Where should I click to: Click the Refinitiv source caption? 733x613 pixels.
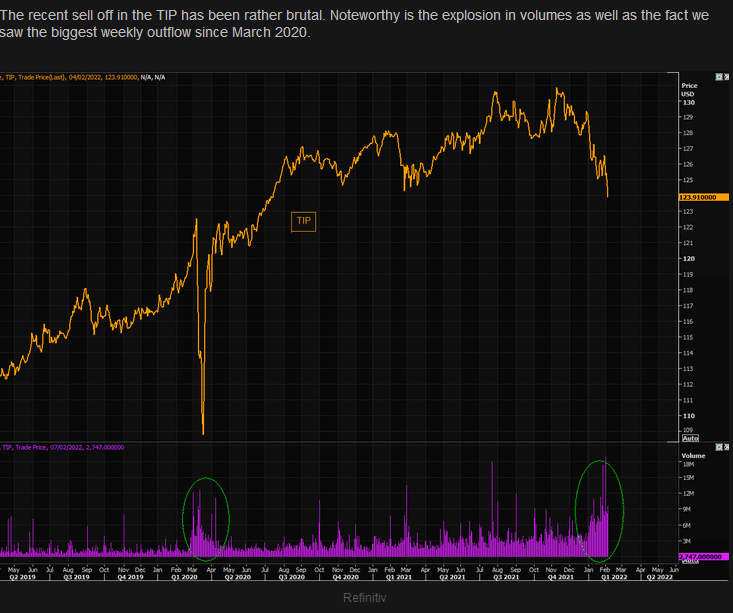click(365, 597)
